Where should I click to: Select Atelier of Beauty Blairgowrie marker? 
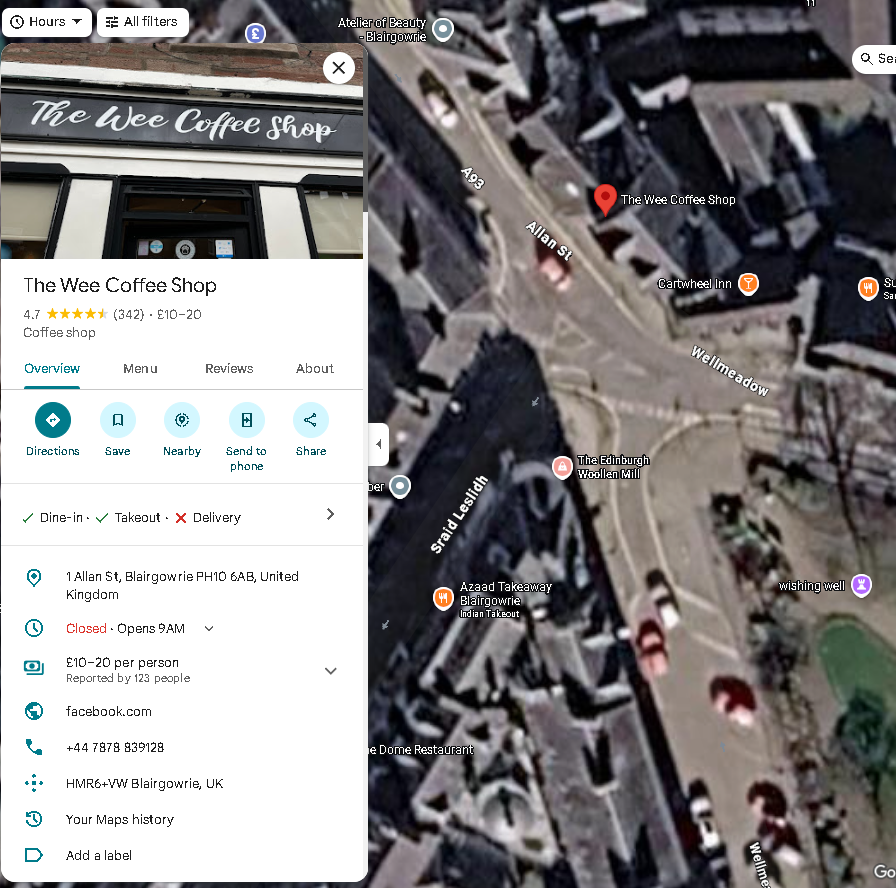(443, 29)
